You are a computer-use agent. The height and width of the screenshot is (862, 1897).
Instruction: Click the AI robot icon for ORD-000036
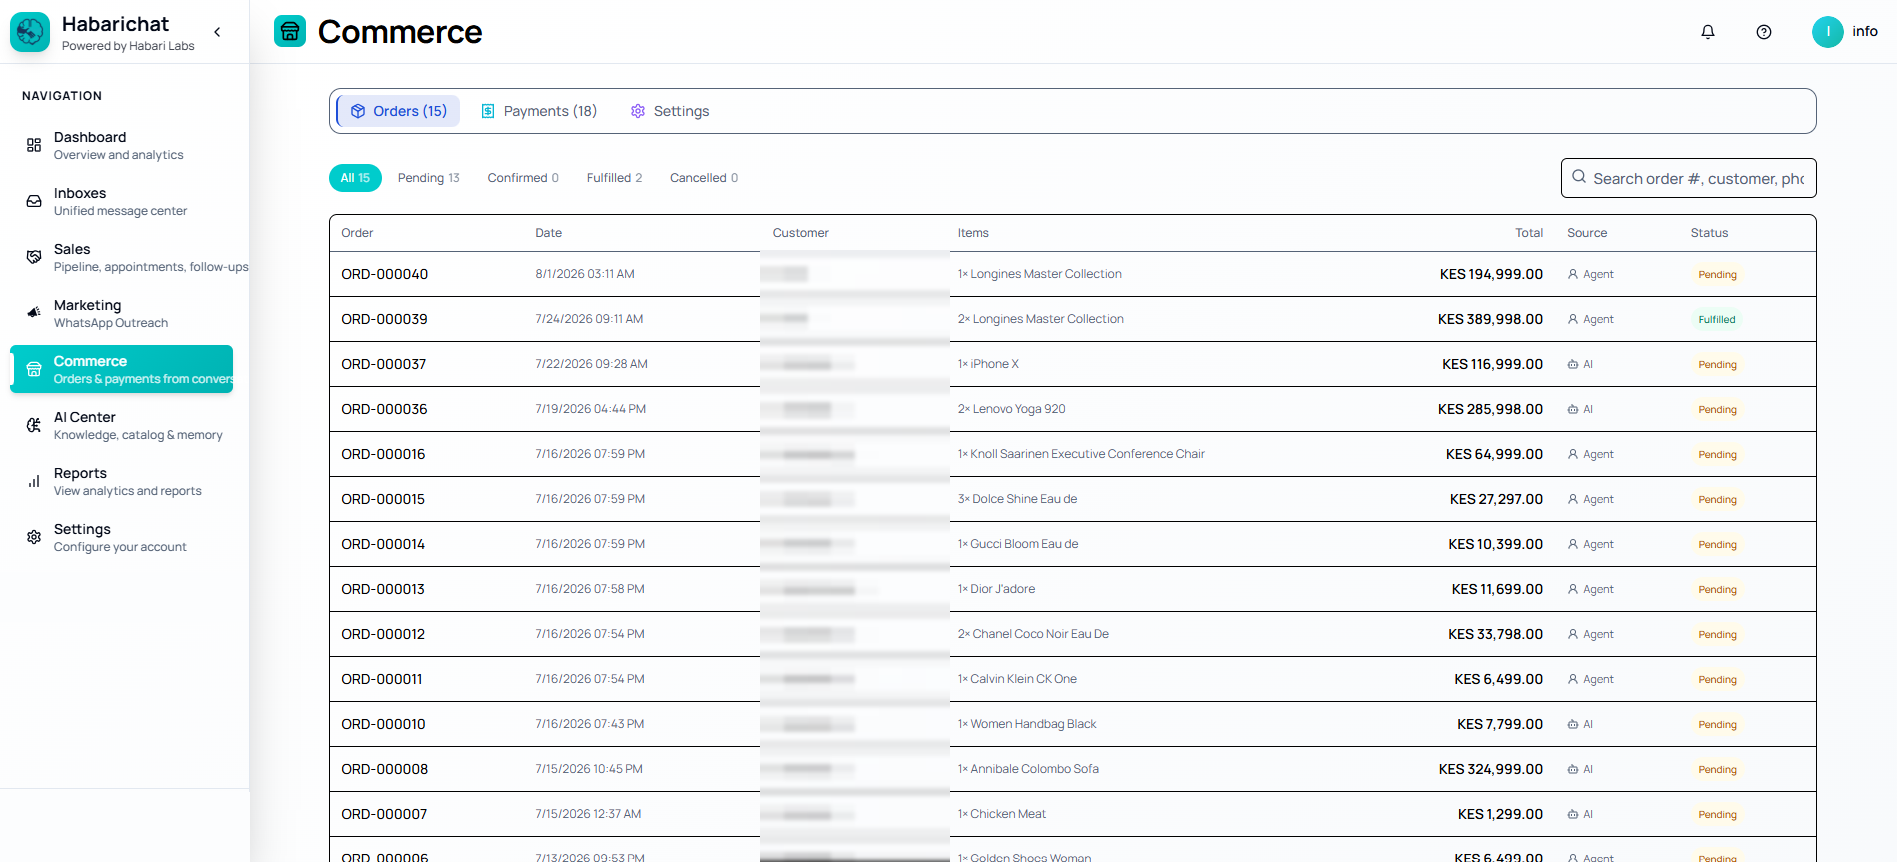pos(1573,409)
